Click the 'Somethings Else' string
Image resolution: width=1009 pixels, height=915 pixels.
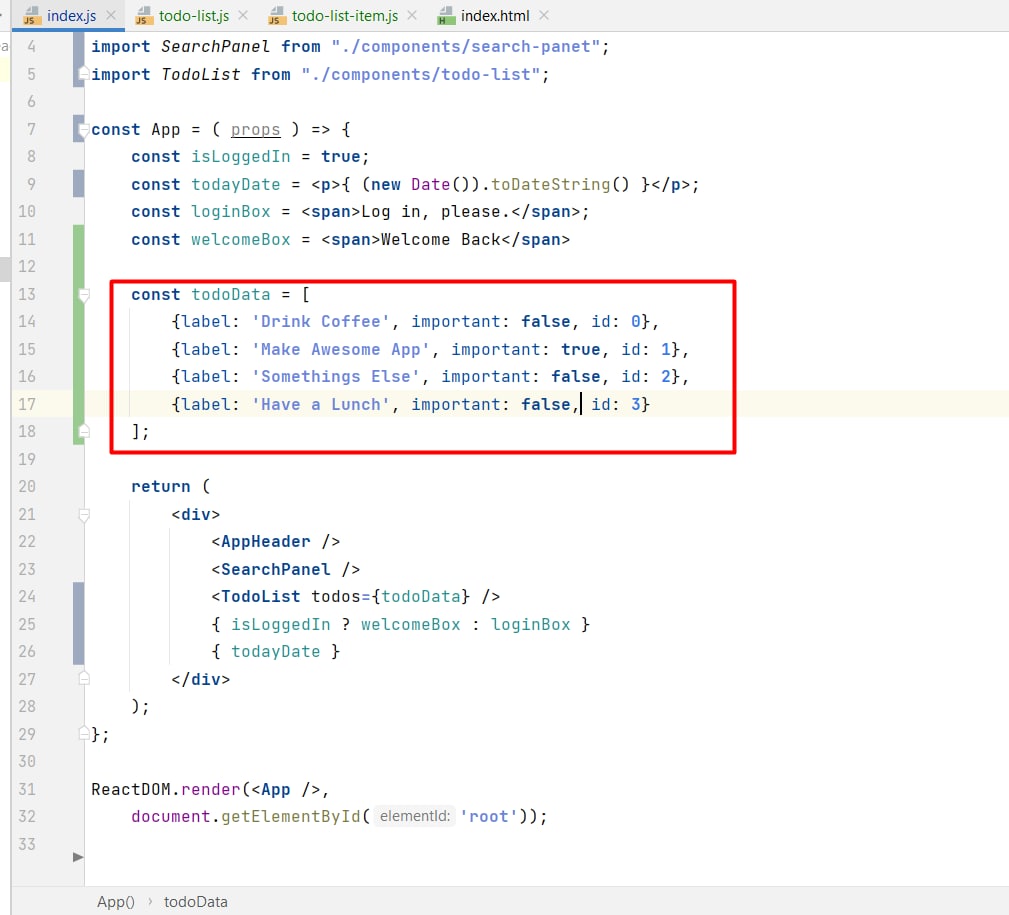tap(336, 376)
